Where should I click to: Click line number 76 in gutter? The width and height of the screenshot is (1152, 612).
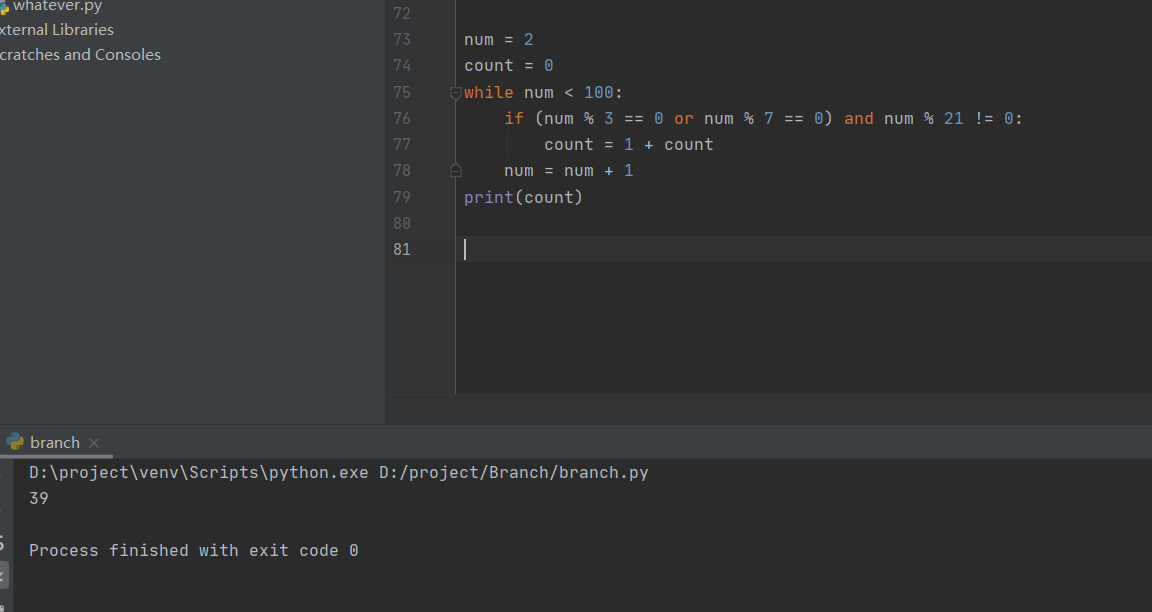click(402, 118)
